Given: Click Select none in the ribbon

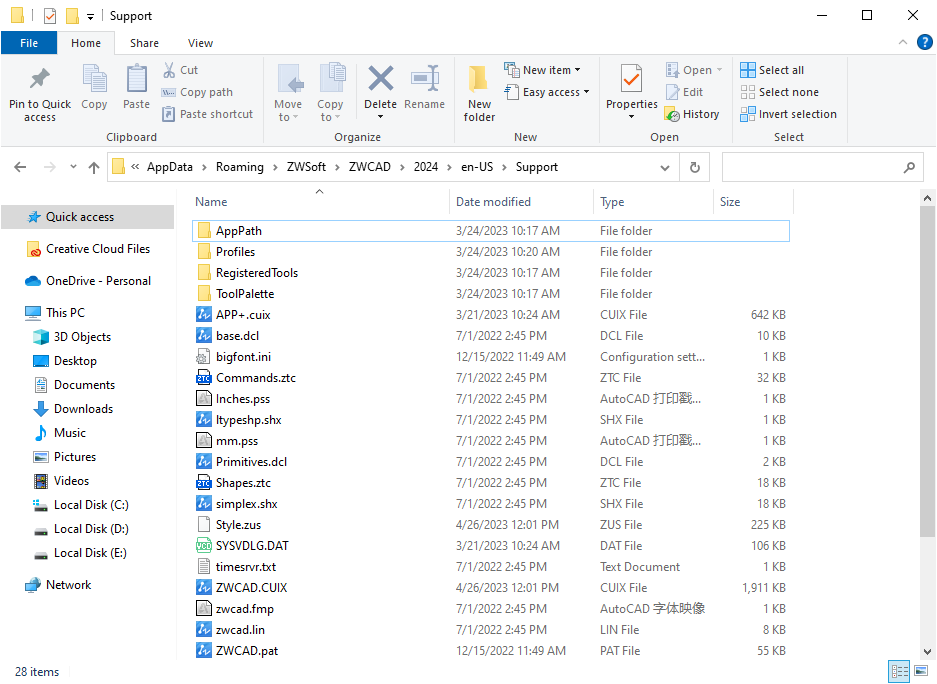Looking at the screenshot, I should click(x=779, y=92).
